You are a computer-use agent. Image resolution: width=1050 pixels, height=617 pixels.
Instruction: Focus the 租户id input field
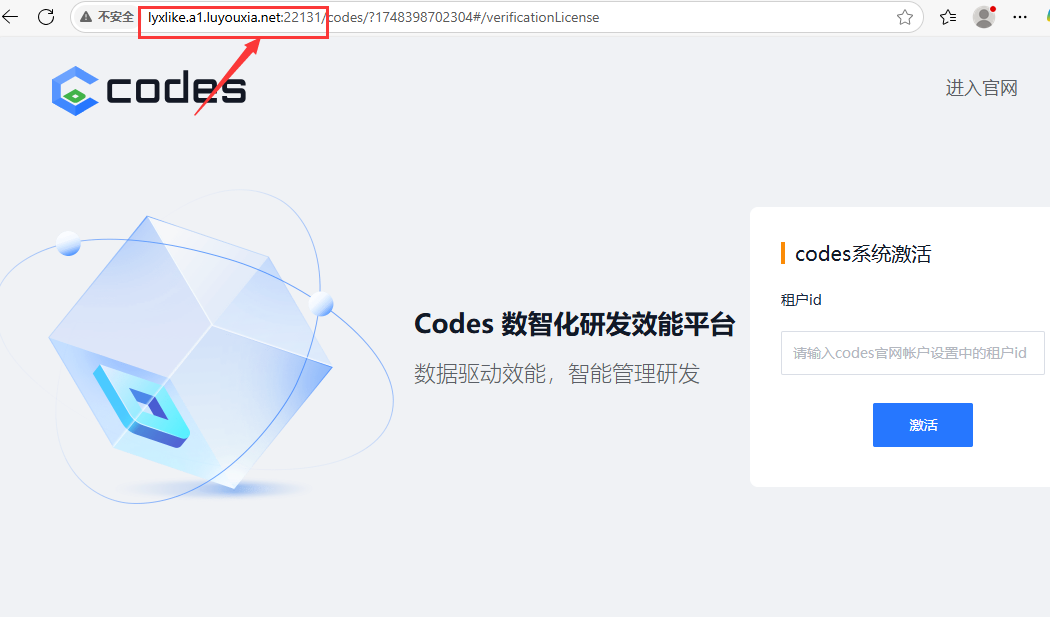[x=912, y=353]
